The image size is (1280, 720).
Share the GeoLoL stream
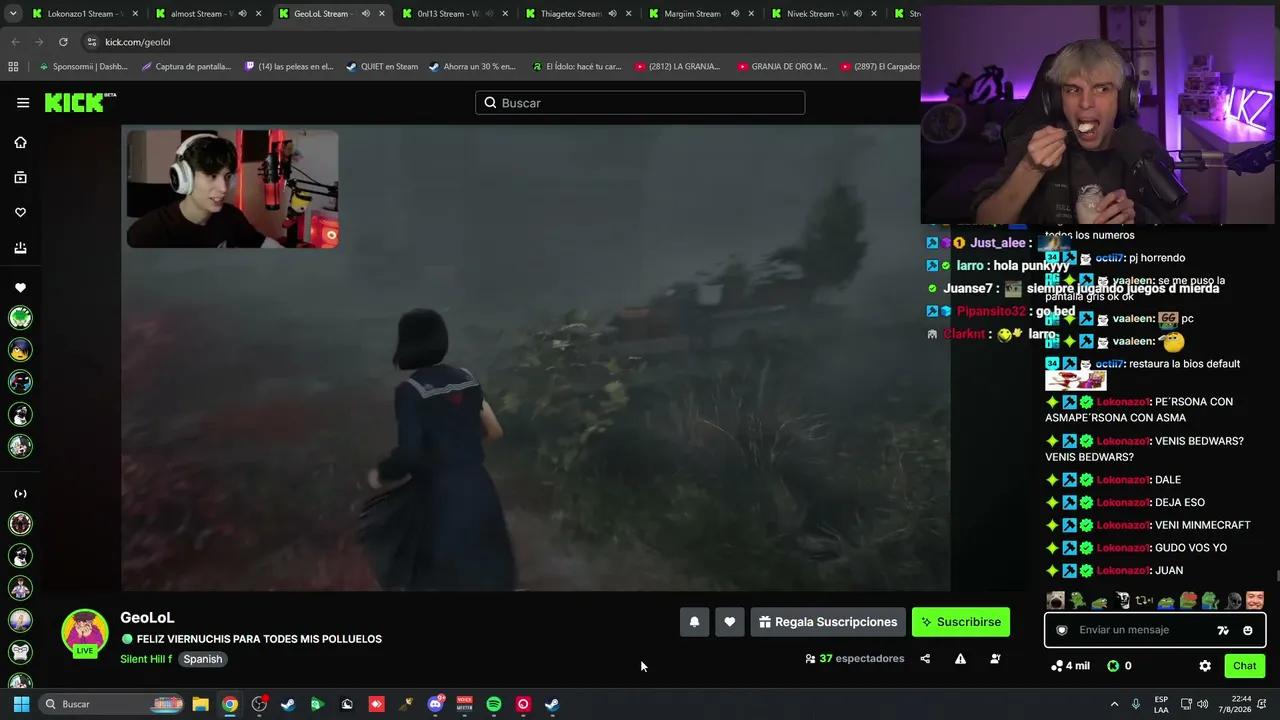point(925,659)
